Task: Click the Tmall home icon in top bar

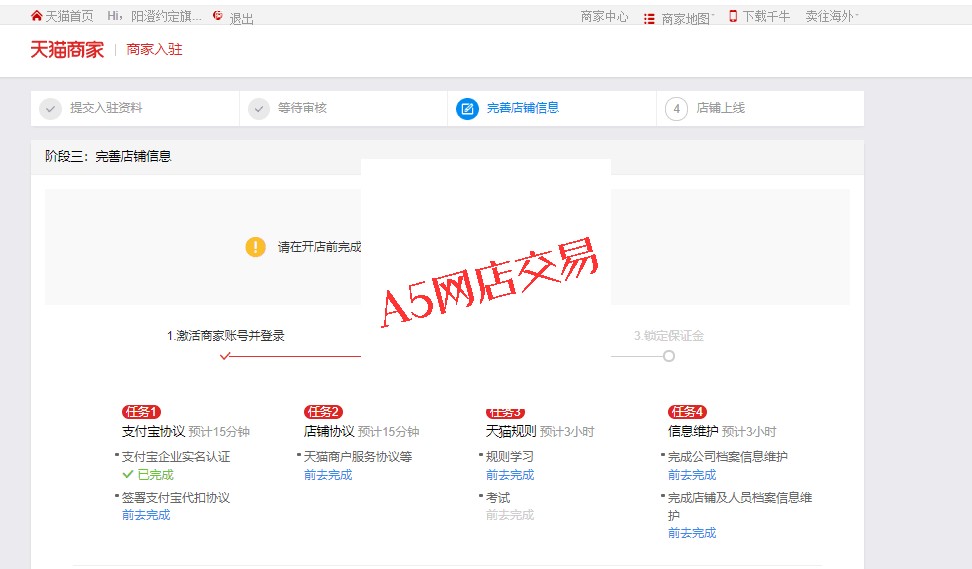Action: tap(37, 16)
